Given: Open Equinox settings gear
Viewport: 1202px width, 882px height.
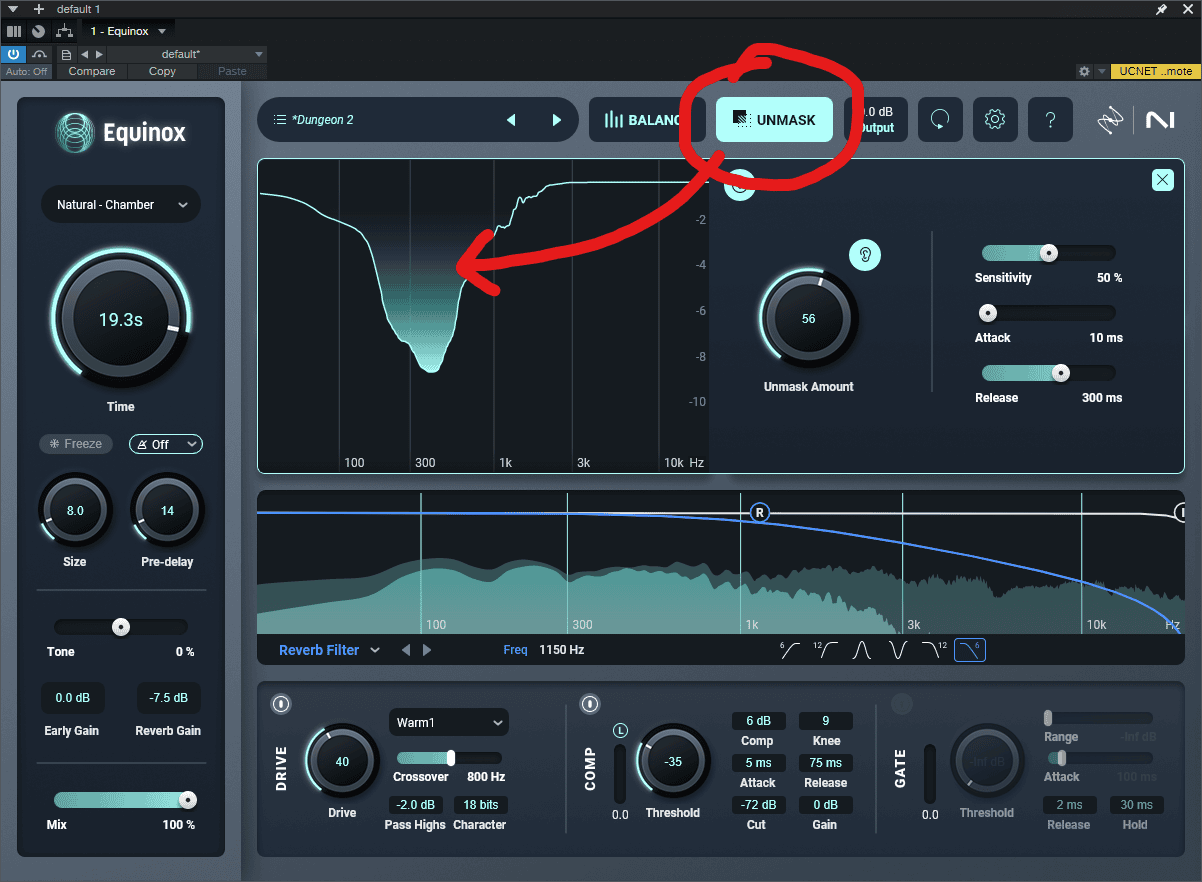Looking at the screenshot, I should pyautogui.click(x=994, y=120).
